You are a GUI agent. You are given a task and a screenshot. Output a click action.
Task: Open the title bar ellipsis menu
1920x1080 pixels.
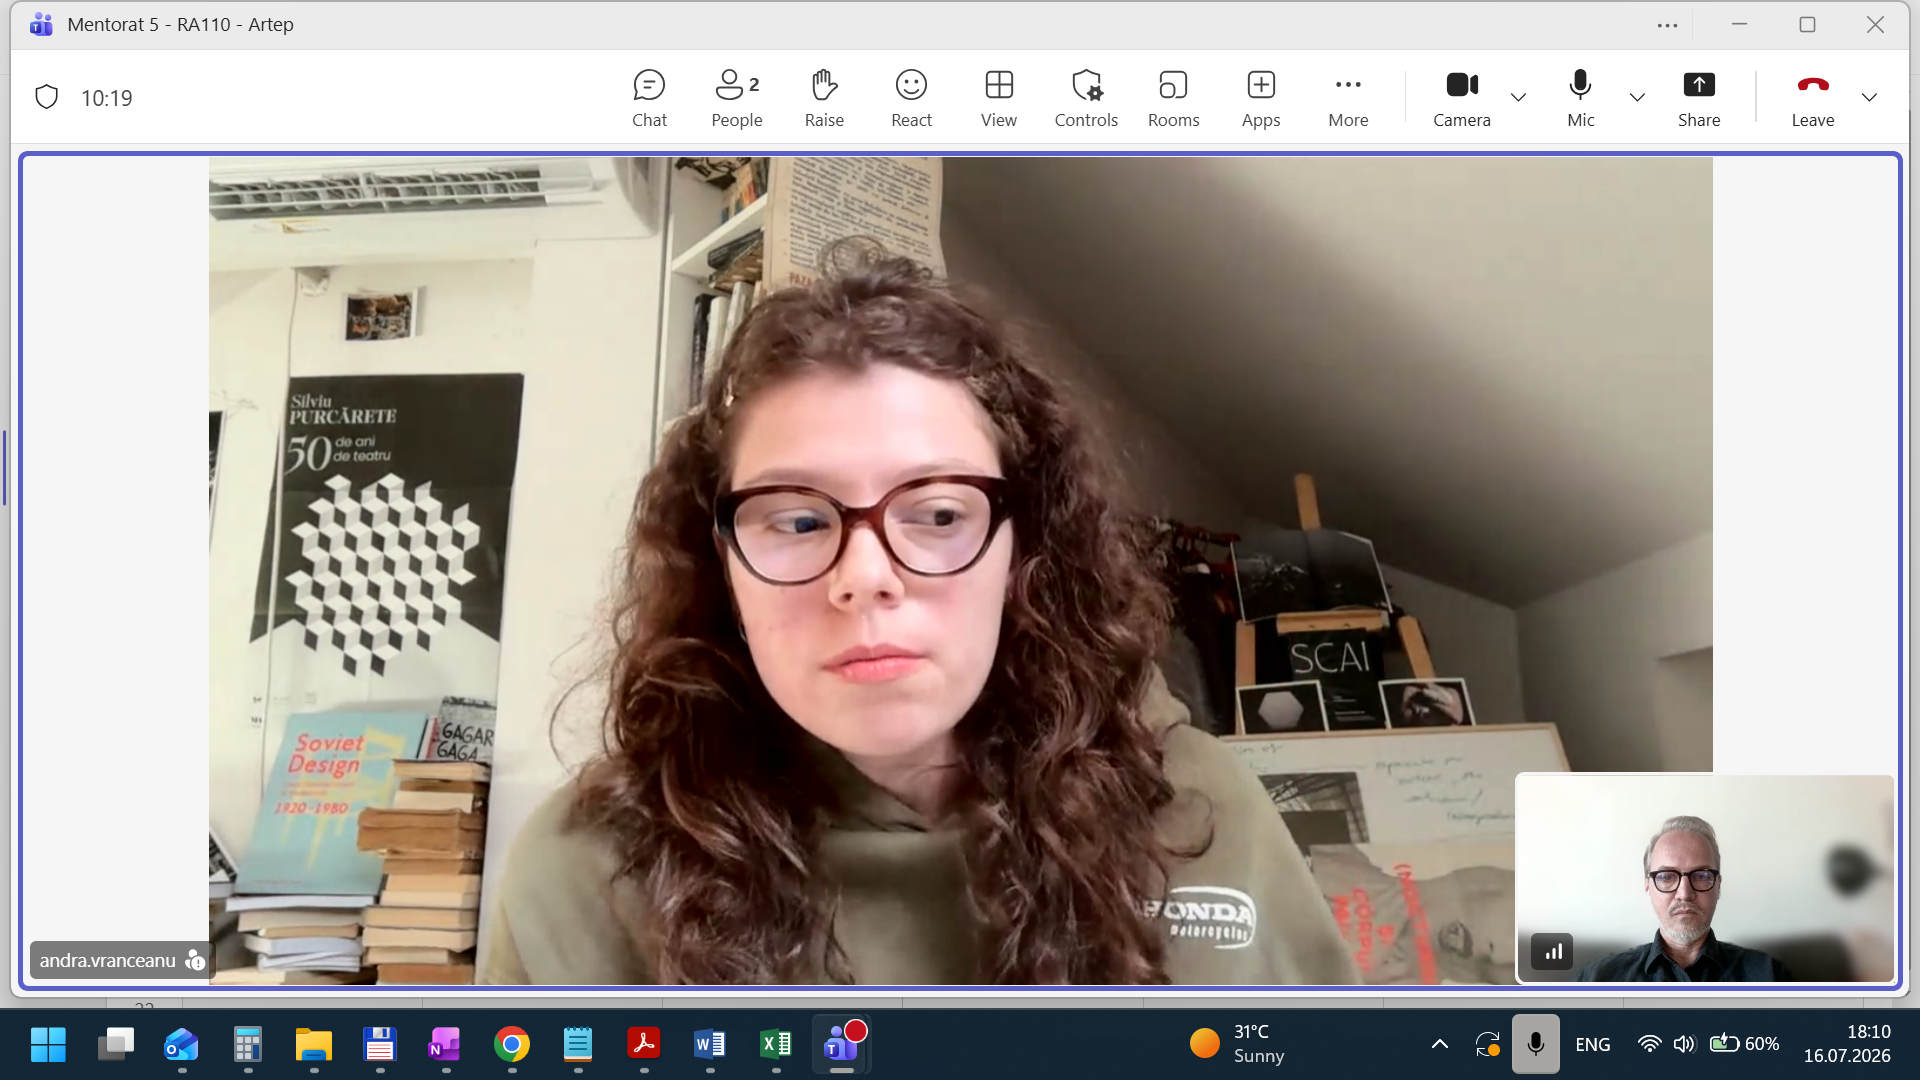click(x=1667, y=25)
